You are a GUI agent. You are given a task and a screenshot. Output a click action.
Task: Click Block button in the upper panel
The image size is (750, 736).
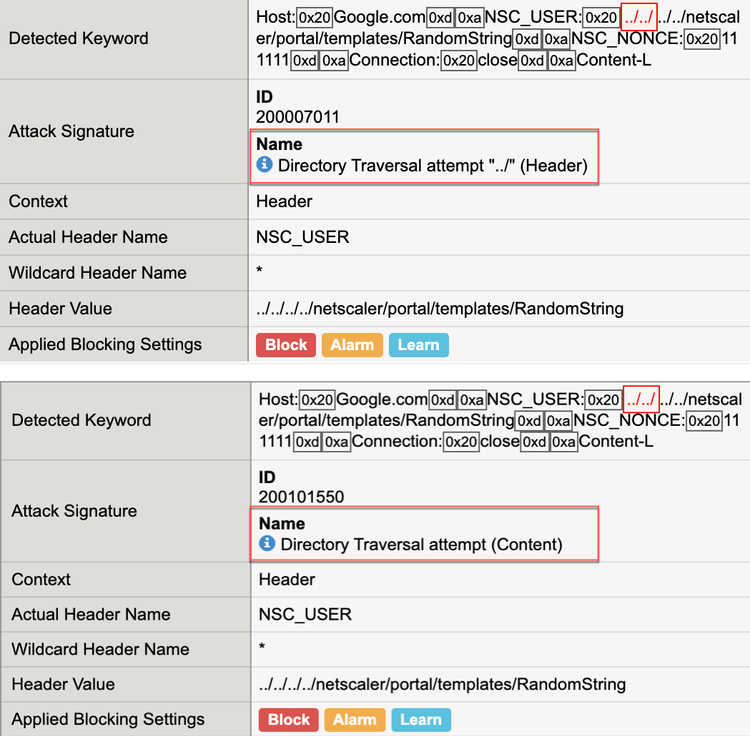coord(286,345)
